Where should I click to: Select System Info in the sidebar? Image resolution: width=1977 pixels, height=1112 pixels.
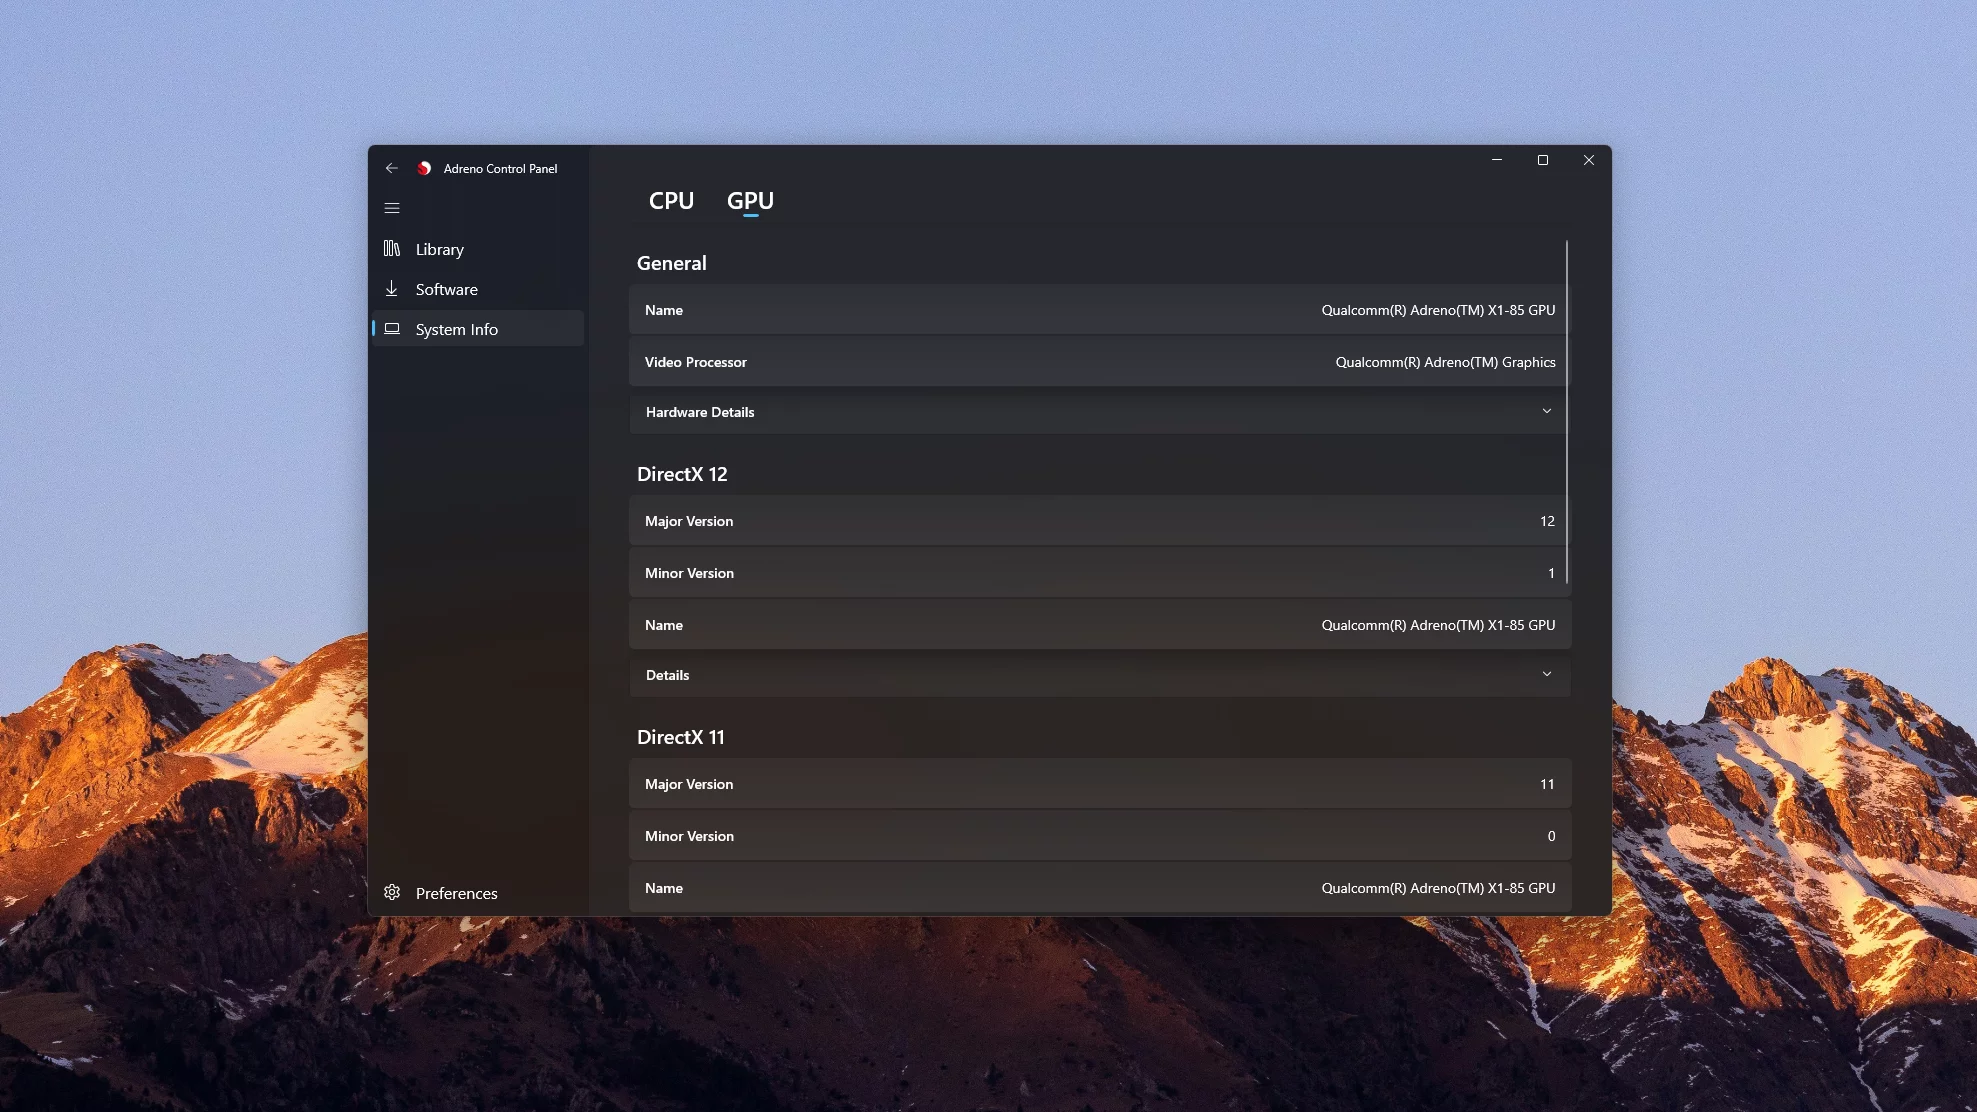pyautogui.click(x=478, y=329)
